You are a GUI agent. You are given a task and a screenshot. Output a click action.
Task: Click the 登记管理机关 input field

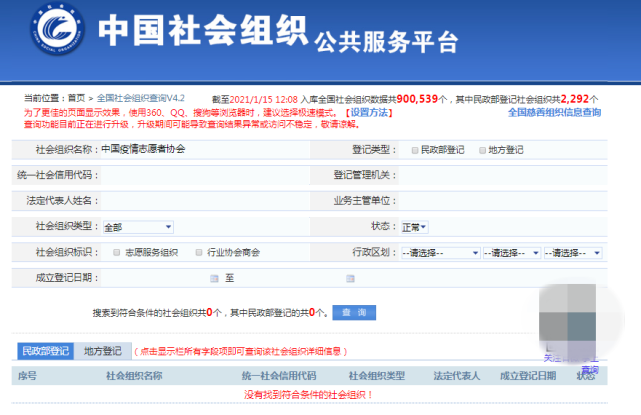tap(503, 175)
